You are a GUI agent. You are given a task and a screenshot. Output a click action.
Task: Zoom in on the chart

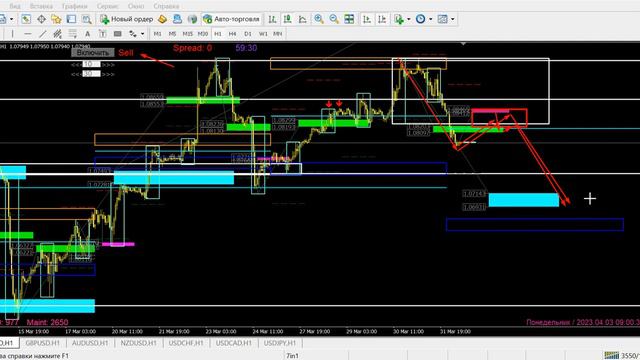coord(319,19)
